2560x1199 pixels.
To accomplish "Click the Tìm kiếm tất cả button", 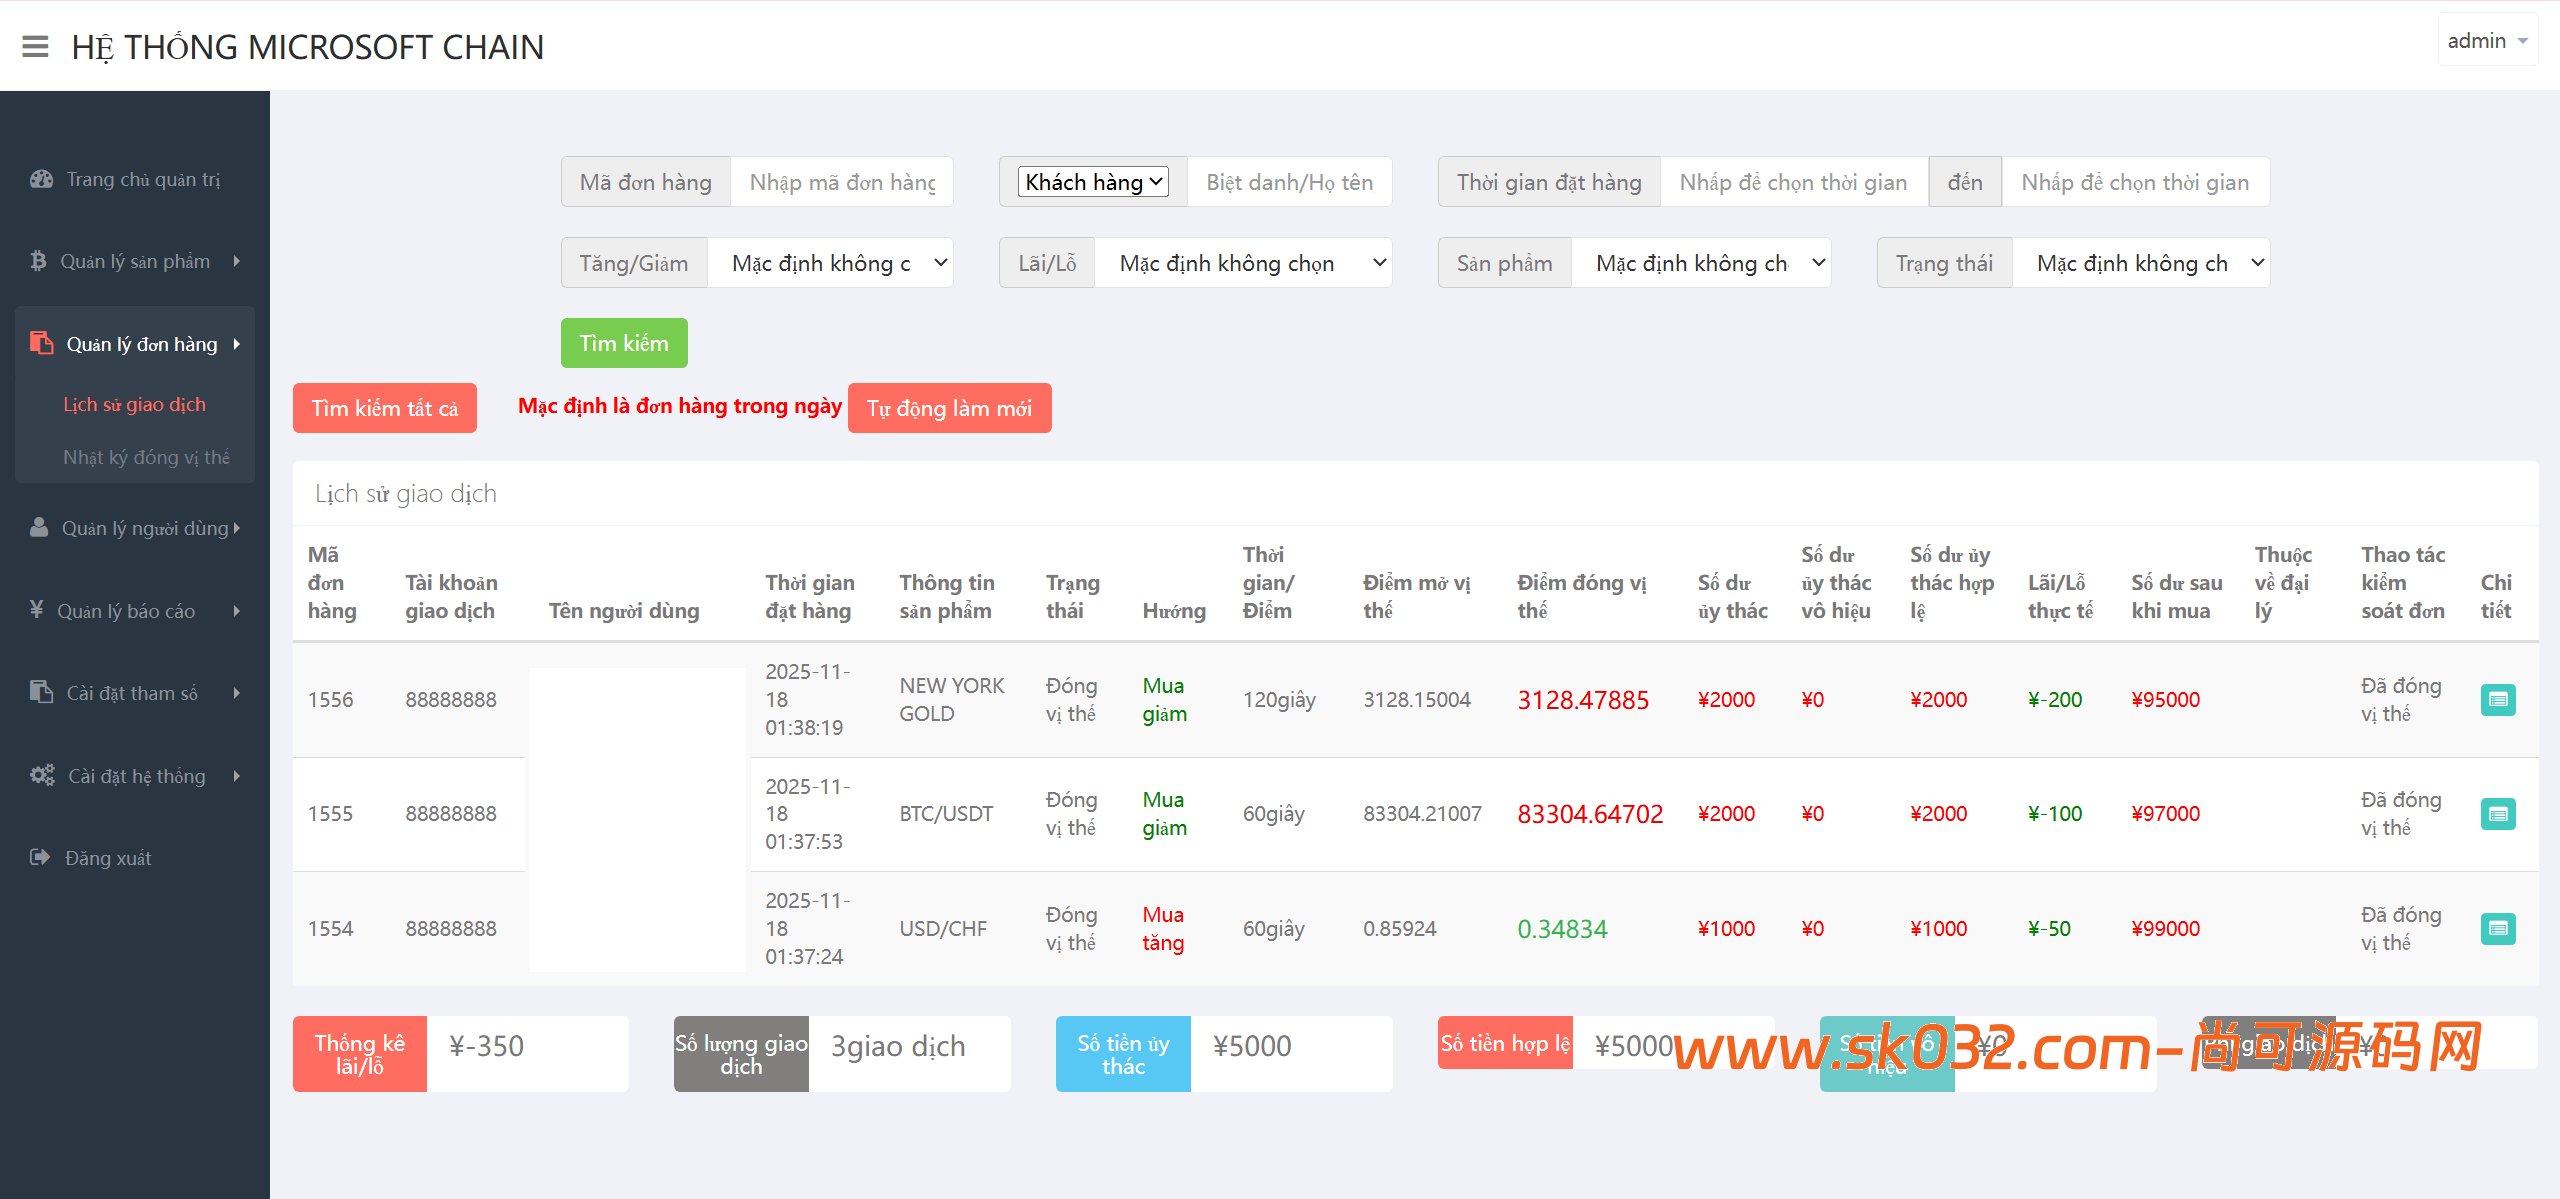I will click(384, 408).
